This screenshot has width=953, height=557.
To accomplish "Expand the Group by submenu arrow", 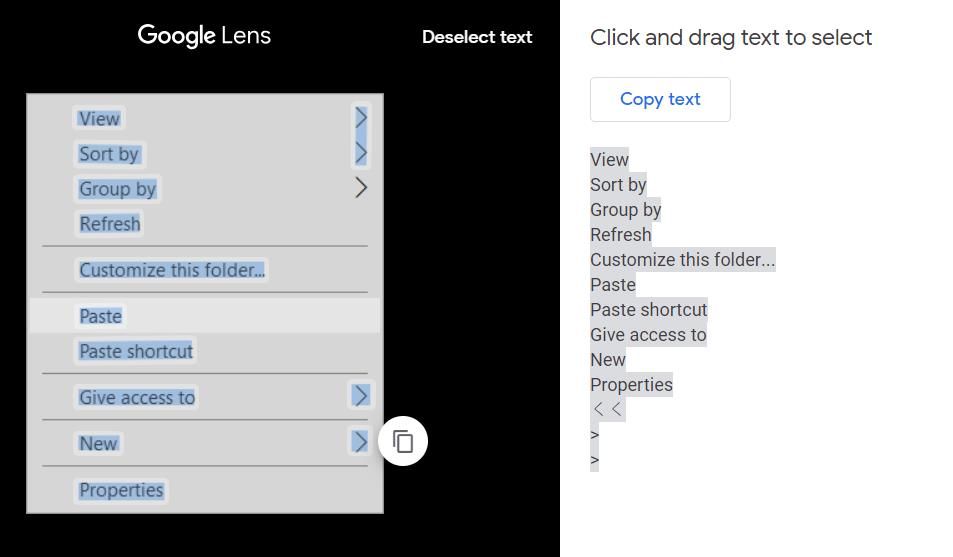I will [361, 188].
